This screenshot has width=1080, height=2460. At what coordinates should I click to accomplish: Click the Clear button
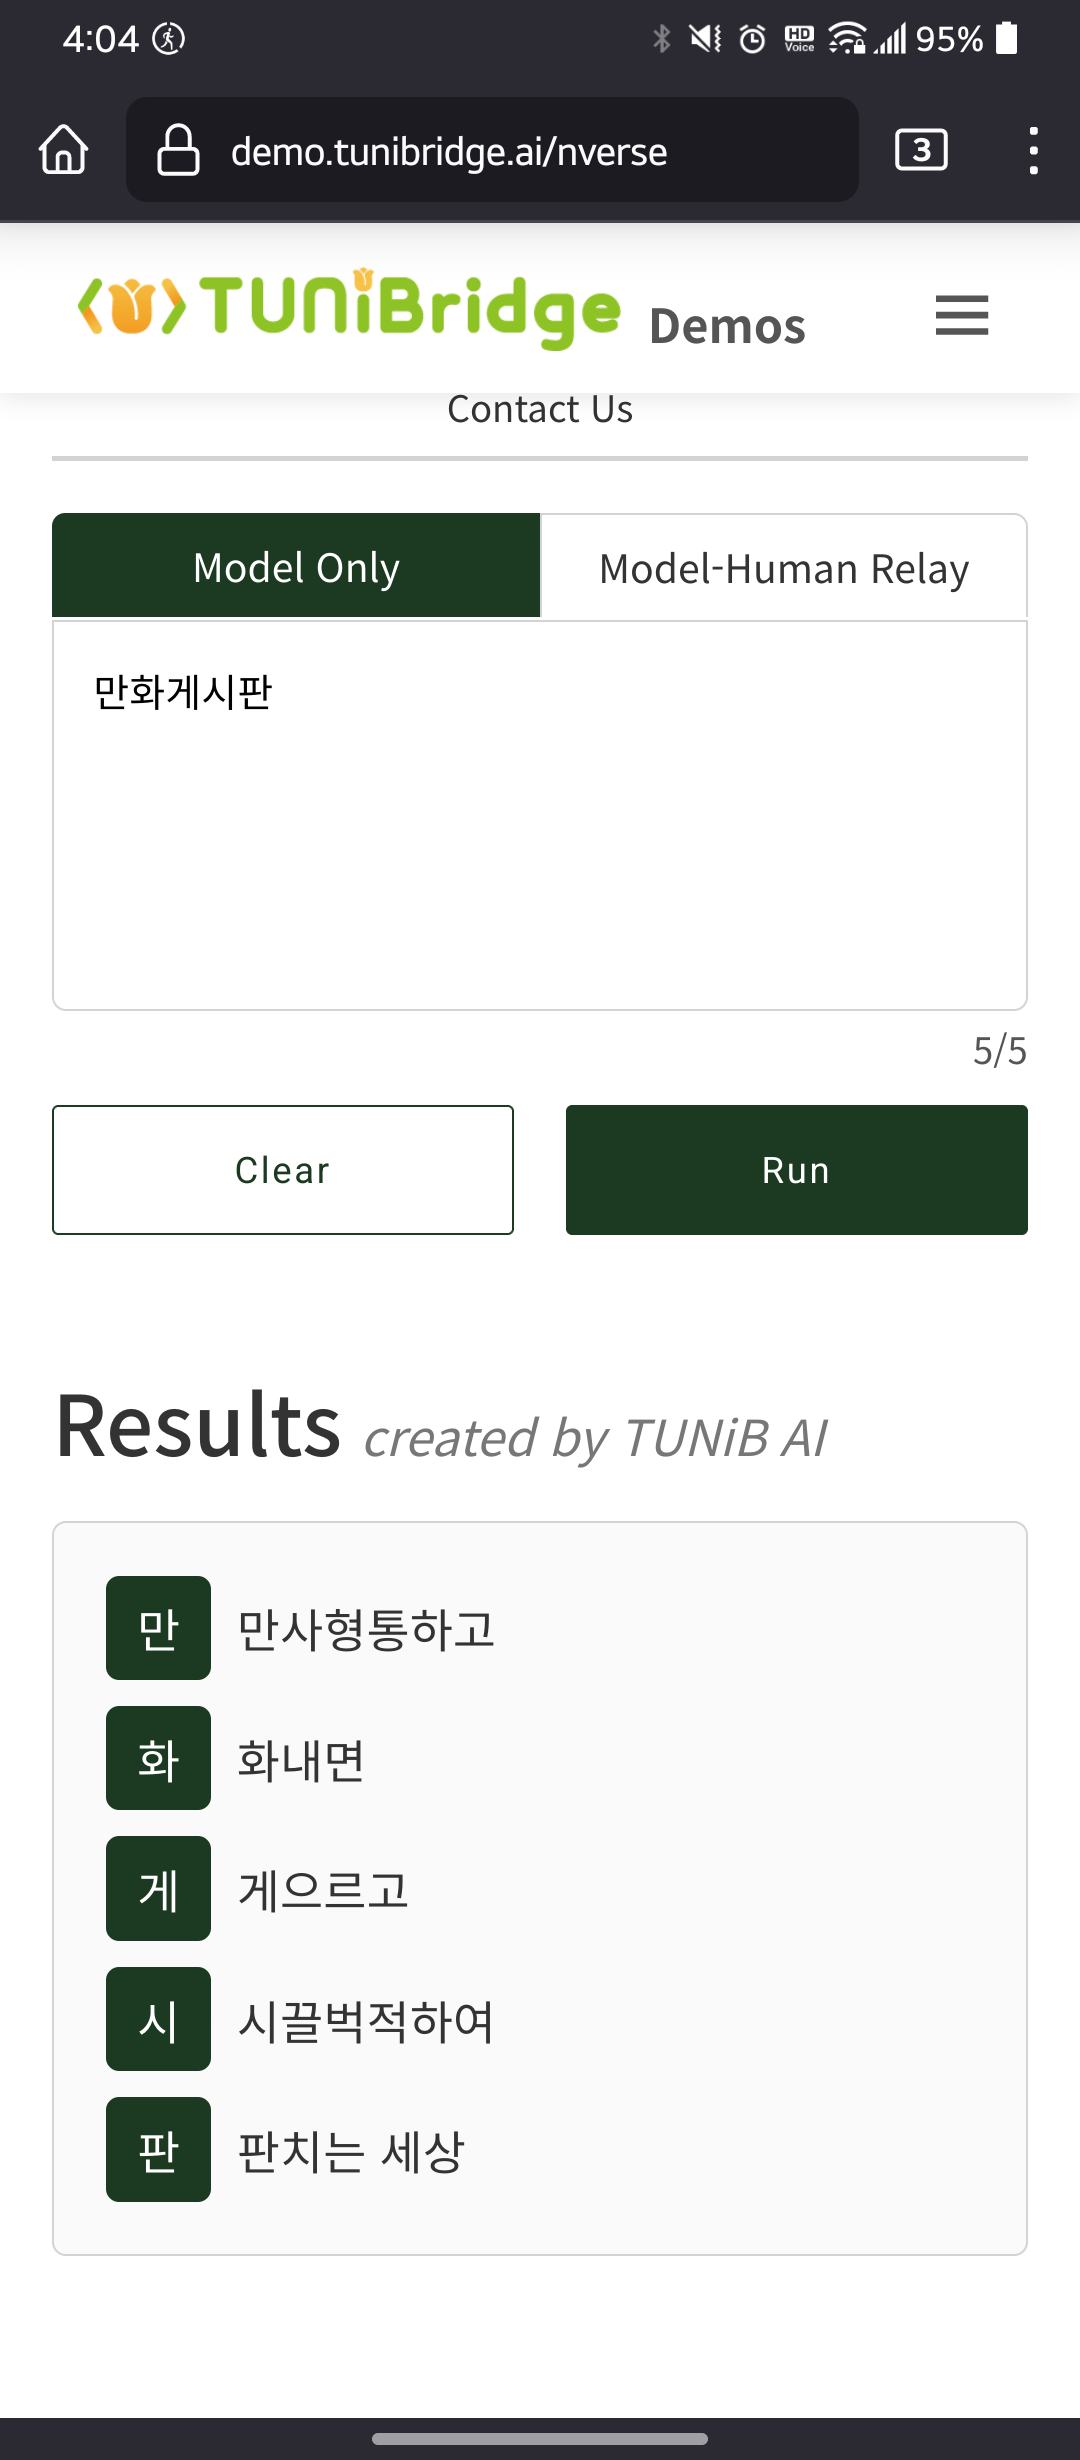coord(283,1170)
